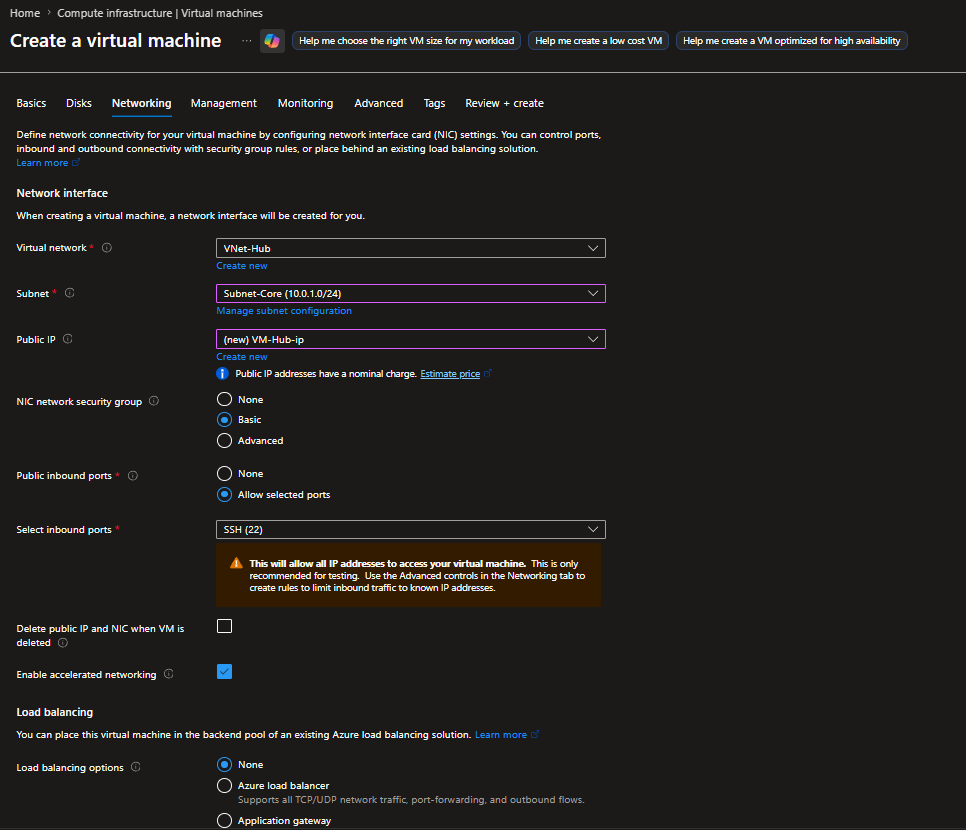Open Compute infrastructure | Virtual machines breadcrumb
This screenshot has width=966, height=830.
(x=160, y=13)
